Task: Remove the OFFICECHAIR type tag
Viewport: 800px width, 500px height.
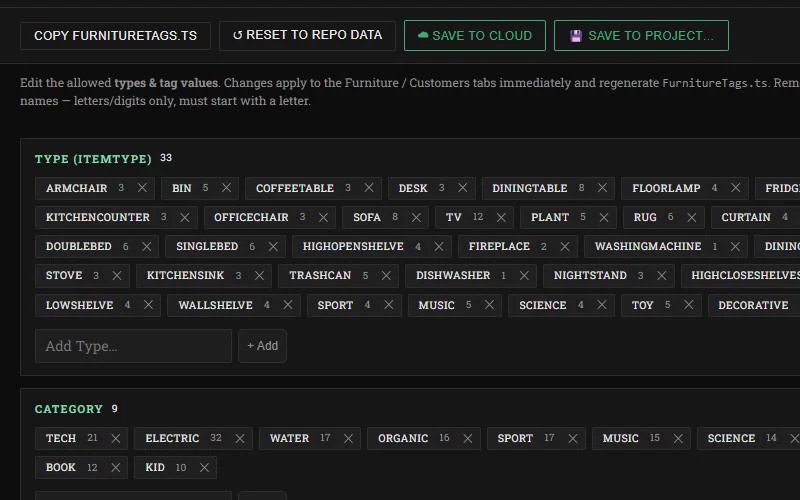Action: click(323, 217)
